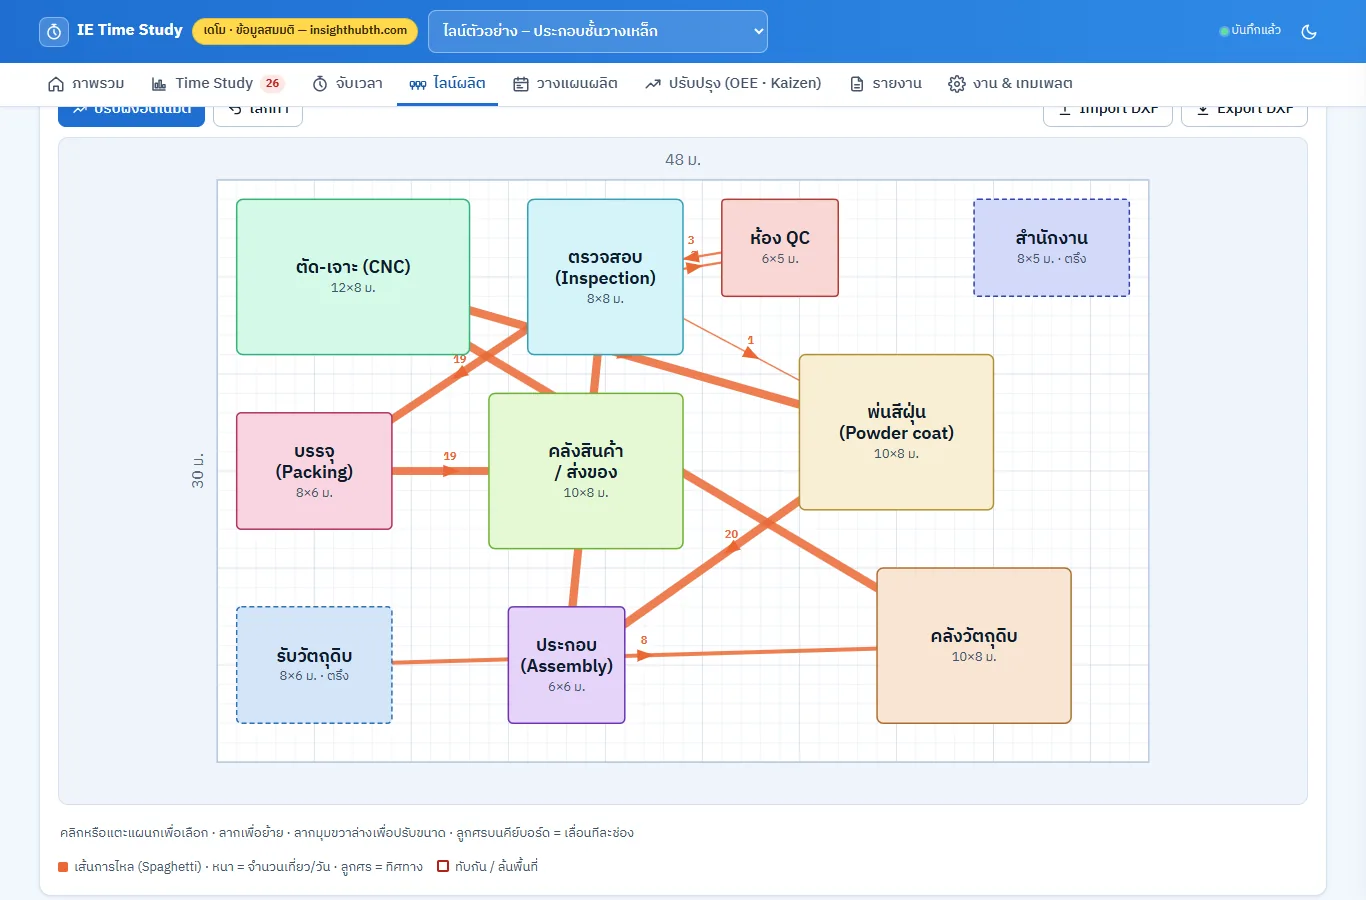Open งาน & เทมเพลต settings tab
1366x900 pixels.
1010,84
